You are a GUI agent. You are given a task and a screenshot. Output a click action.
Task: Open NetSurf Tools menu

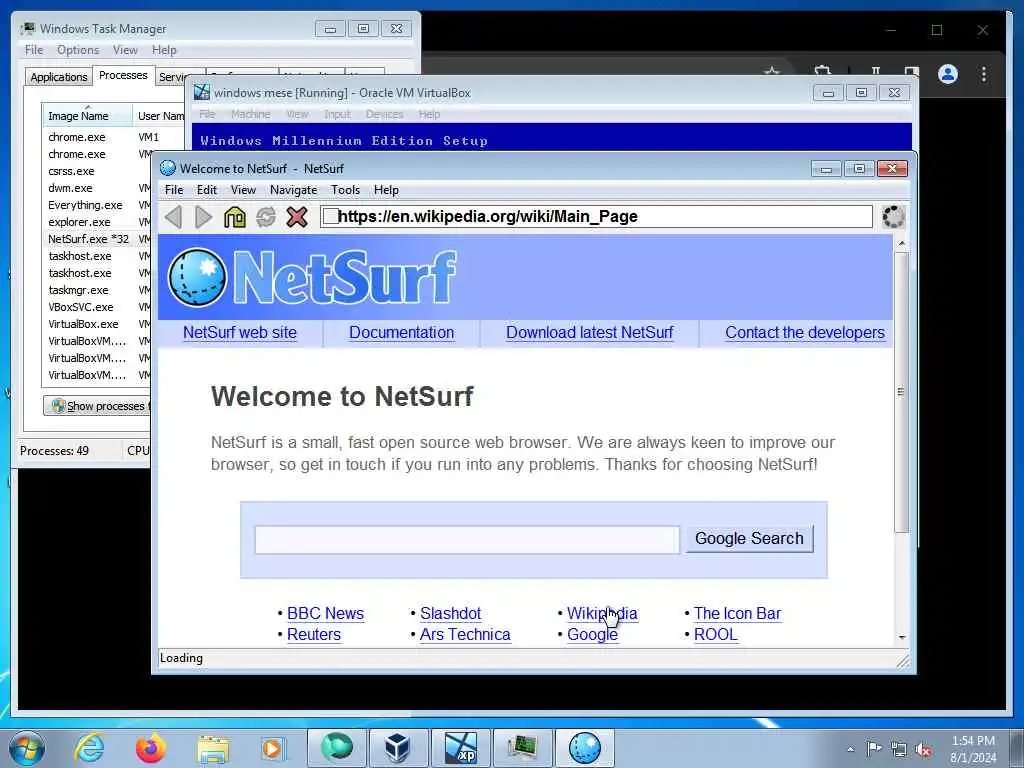[345, 189]
